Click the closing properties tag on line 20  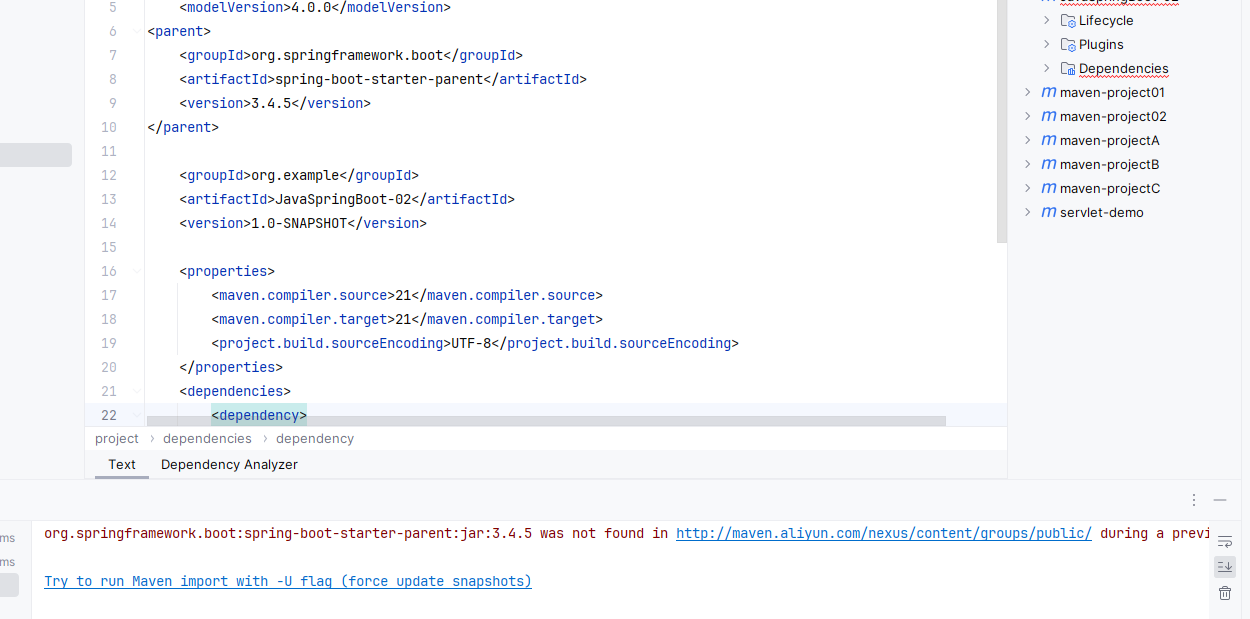coord(231,367)
